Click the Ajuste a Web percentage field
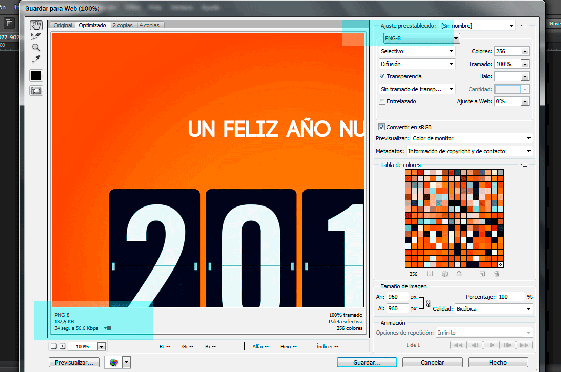The height and width of the screenshot is (372, 561). pos(508,102)
